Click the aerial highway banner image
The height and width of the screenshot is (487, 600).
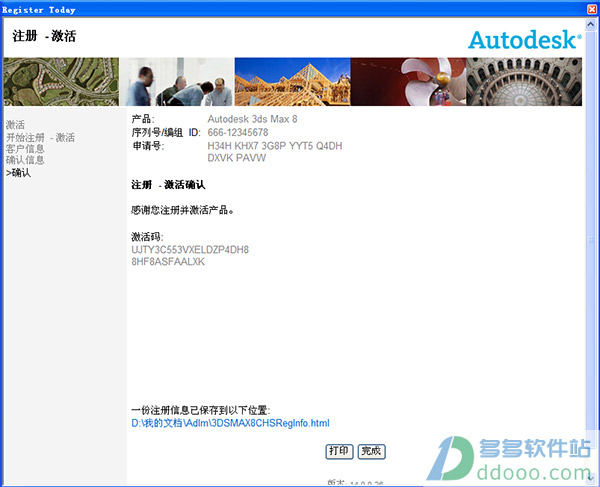(61, 81)
